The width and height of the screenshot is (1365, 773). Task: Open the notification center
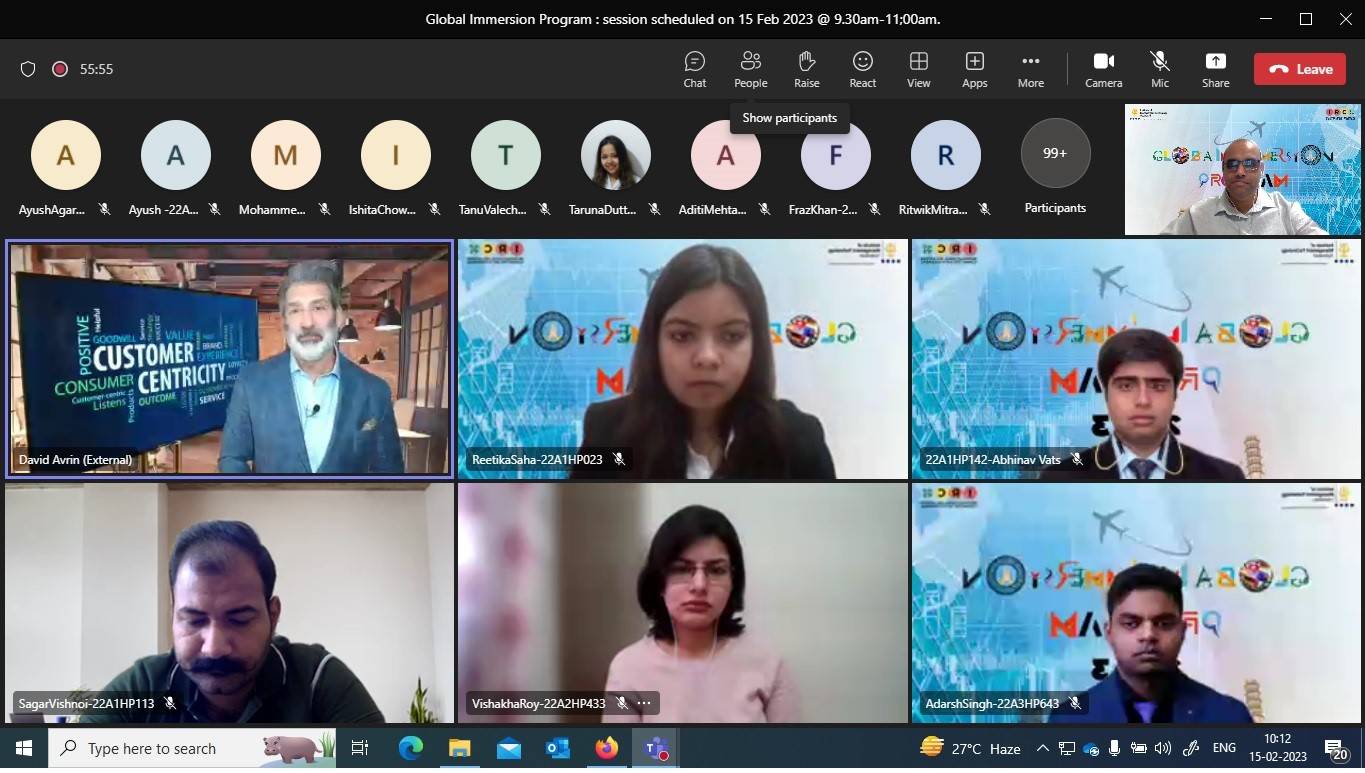pos(1337,748)
